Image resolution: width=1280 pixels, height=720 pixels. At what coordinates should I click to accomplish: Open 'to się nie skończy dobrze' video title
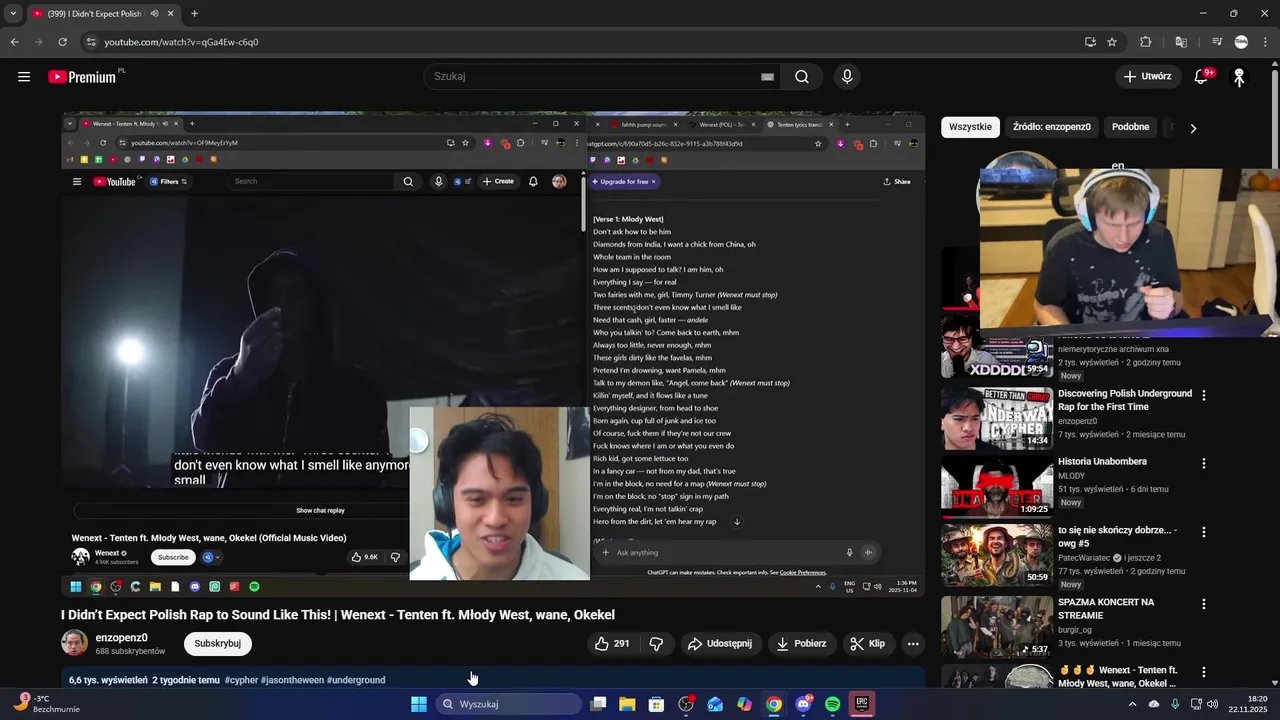[1117, 537]
